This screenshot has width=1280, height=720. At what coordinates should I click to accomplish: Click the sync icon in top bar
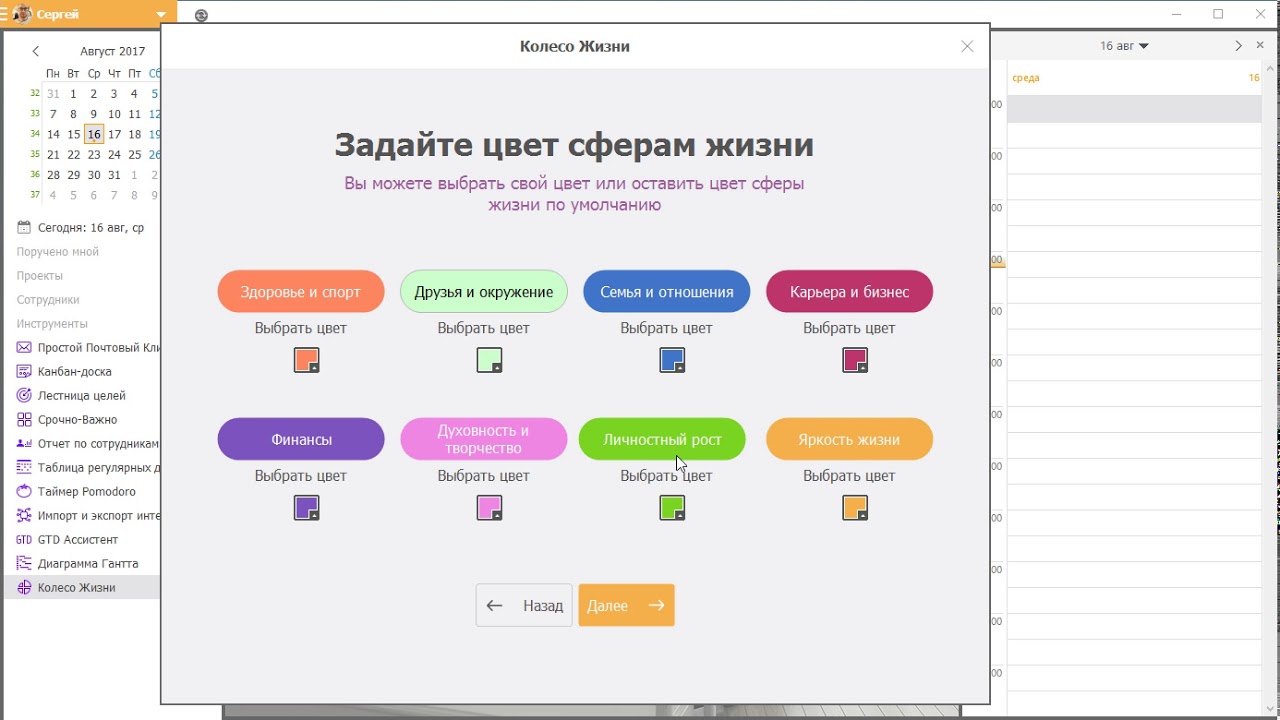(x=201, y=15)
